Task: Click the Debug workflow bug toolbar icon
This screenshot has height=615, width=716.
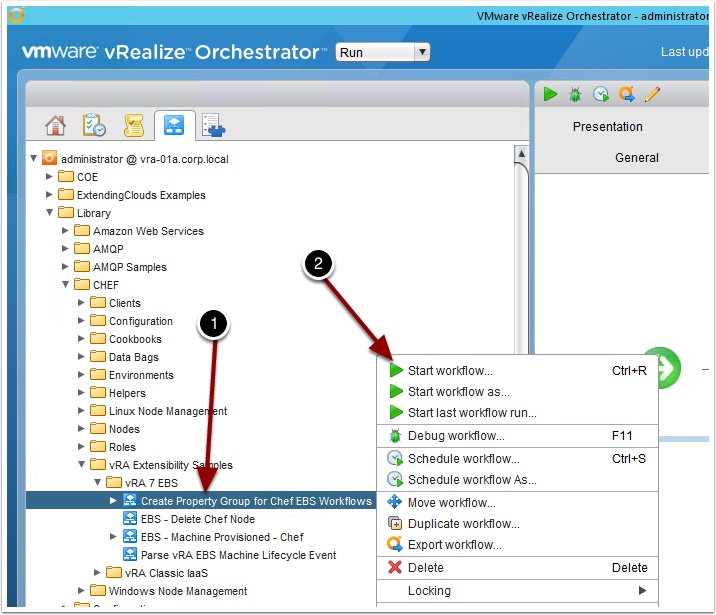Action: click(x=575, y=95)
